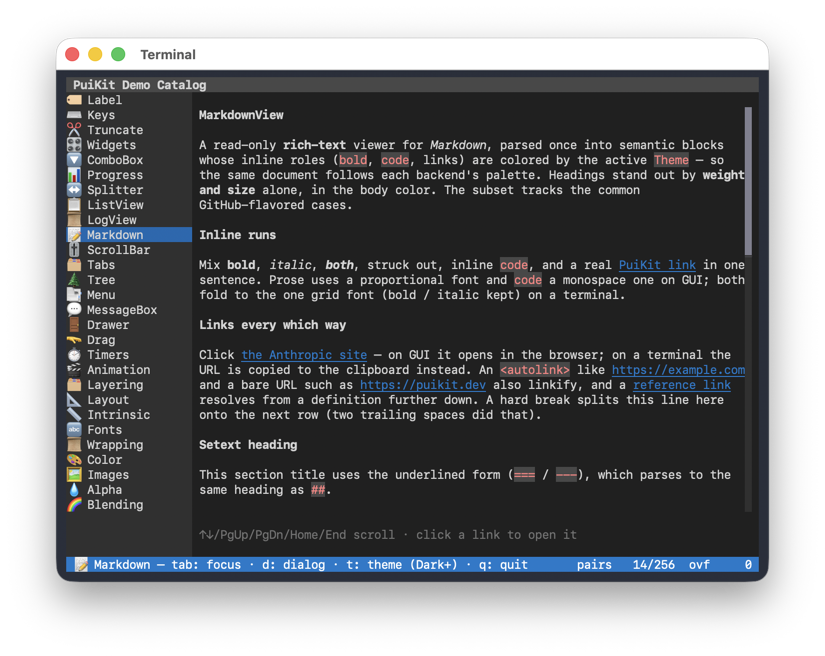Click the '14/256' pairs counter
Image resolution: width=825 pixels, height=656 pixels.
click(x=654, y=564)
